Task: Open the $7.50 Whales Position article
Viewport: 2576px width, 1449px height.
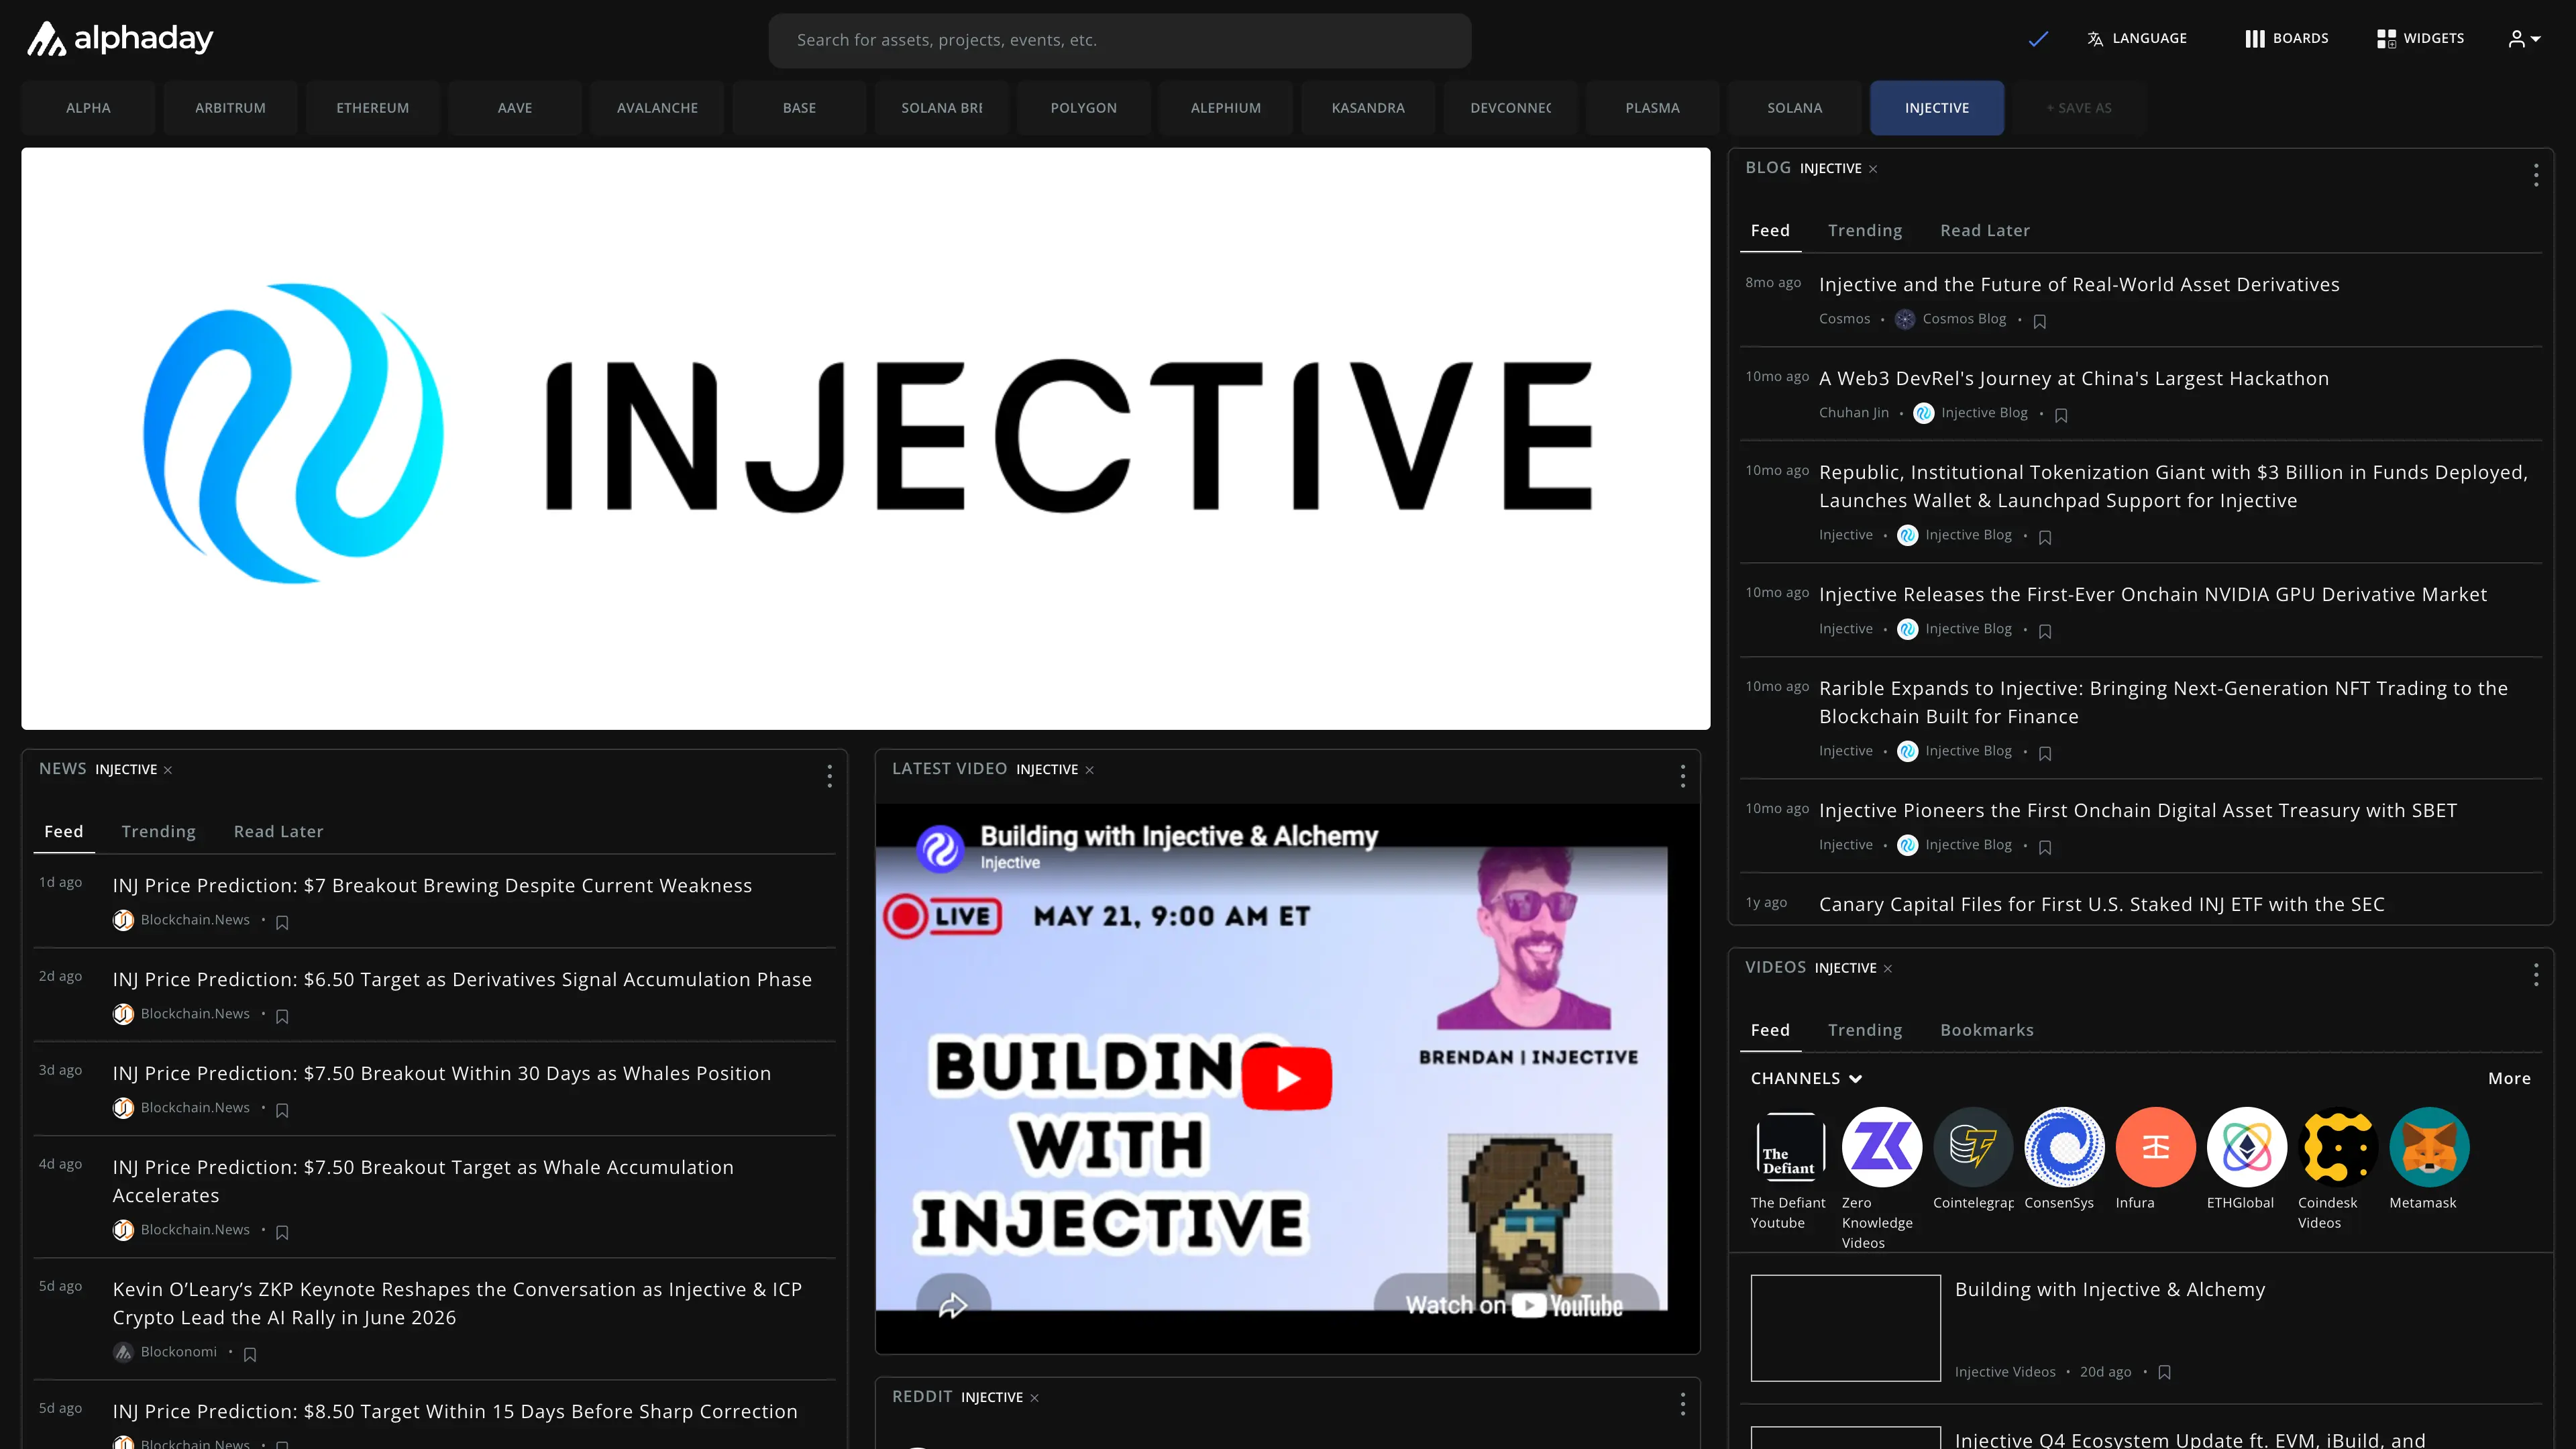Action: point(441,1074)
